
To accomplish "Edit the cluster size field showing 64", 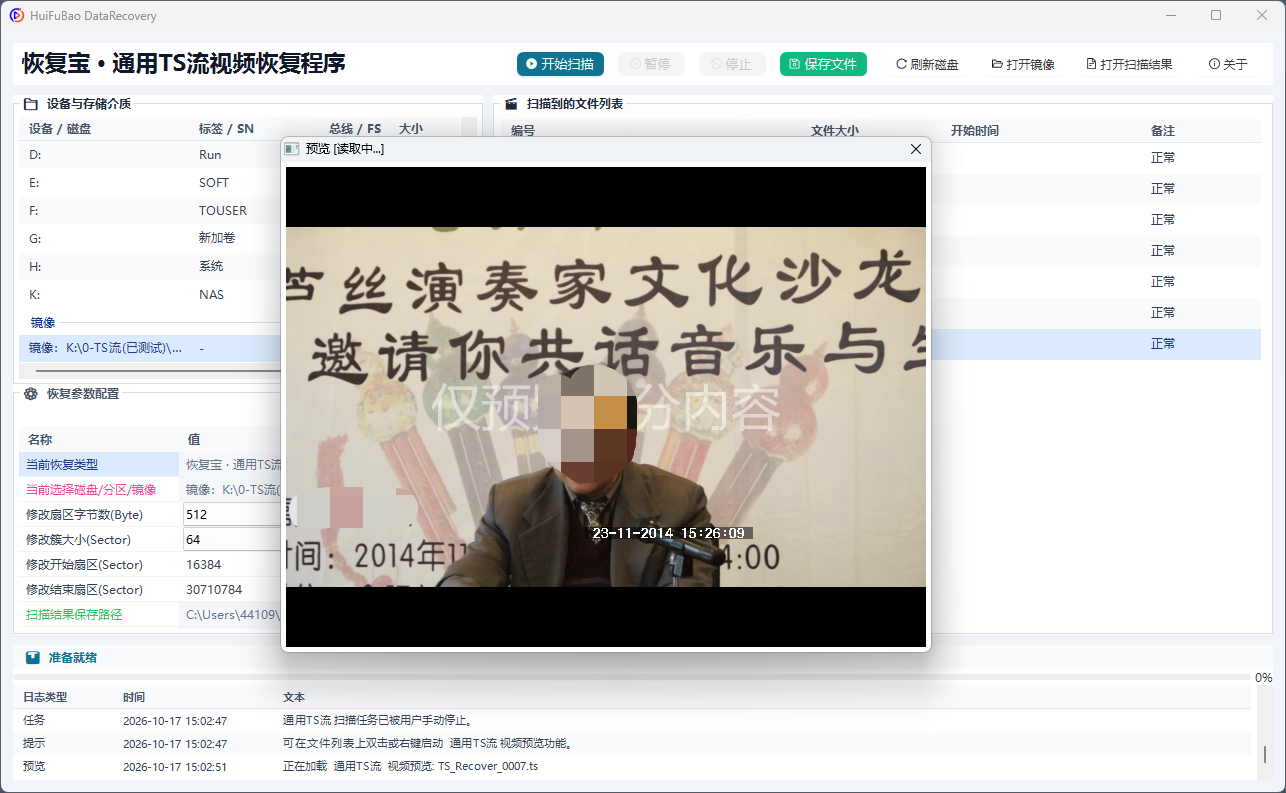I will tap(232, 539).
